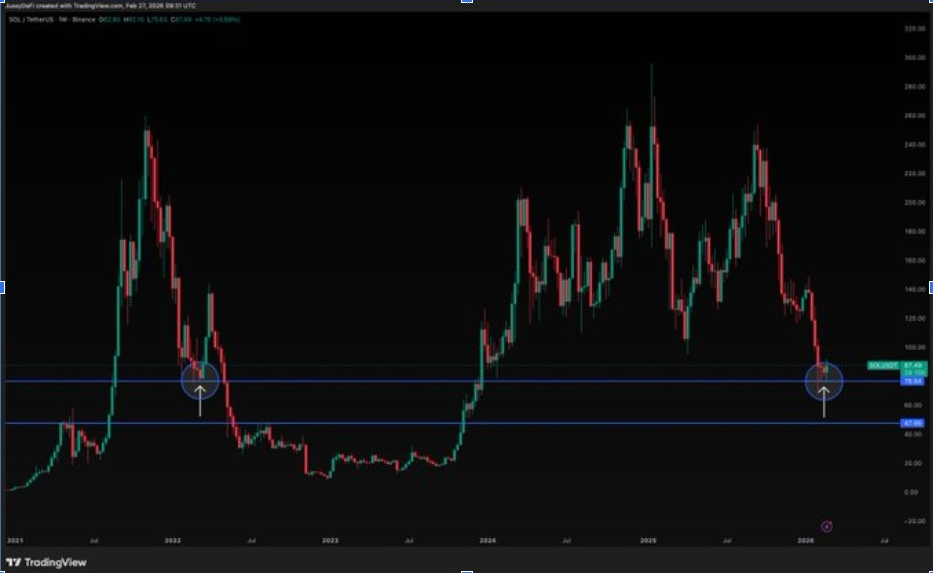Viewport: 933px width, 573px height.
Task: Click the chart attribution header with Feb 27 date
Action: [x=101, y=5]
